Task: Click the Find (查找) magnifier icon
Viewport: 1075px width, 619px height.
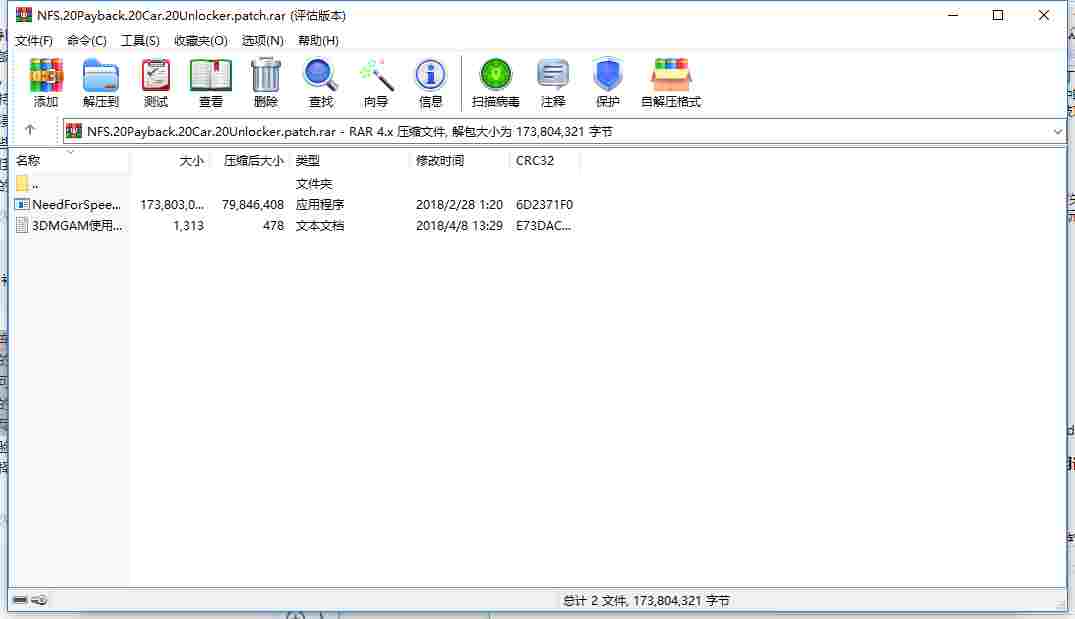Action: point(320,75)
